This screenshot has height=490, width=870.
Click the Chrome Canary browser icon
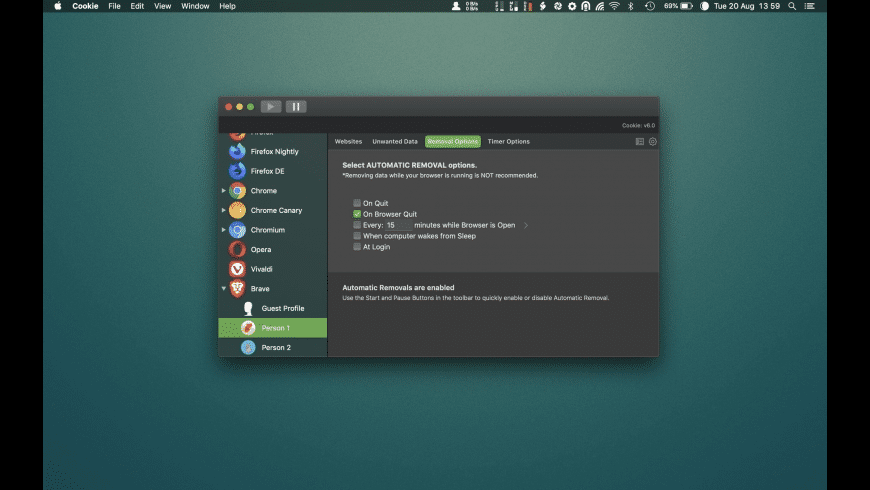tap(237, 210)
